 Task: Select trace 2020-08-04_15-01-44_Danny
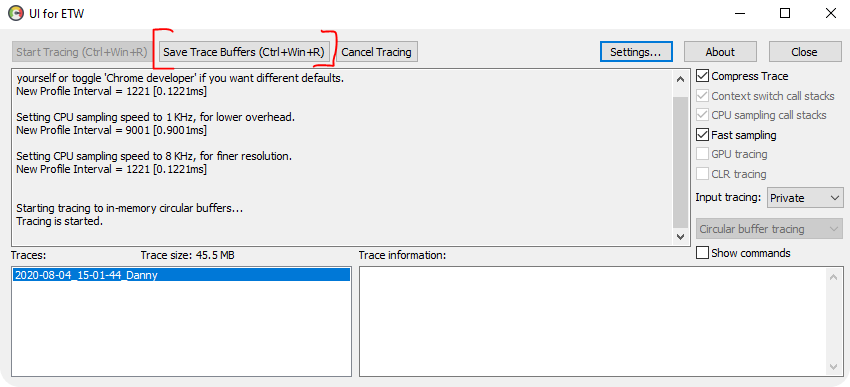(181, 275)
